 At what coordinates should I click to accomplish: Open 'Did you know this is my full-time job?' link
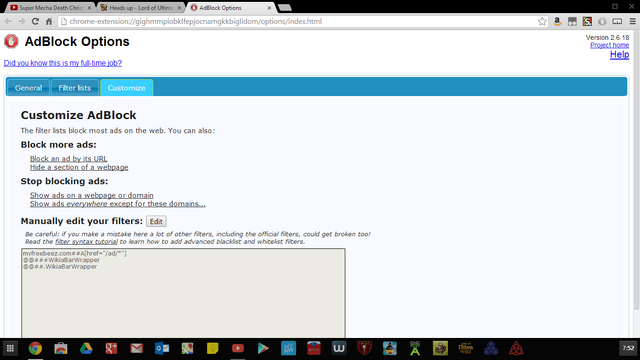pyautogui.click(x=63, y=63)
